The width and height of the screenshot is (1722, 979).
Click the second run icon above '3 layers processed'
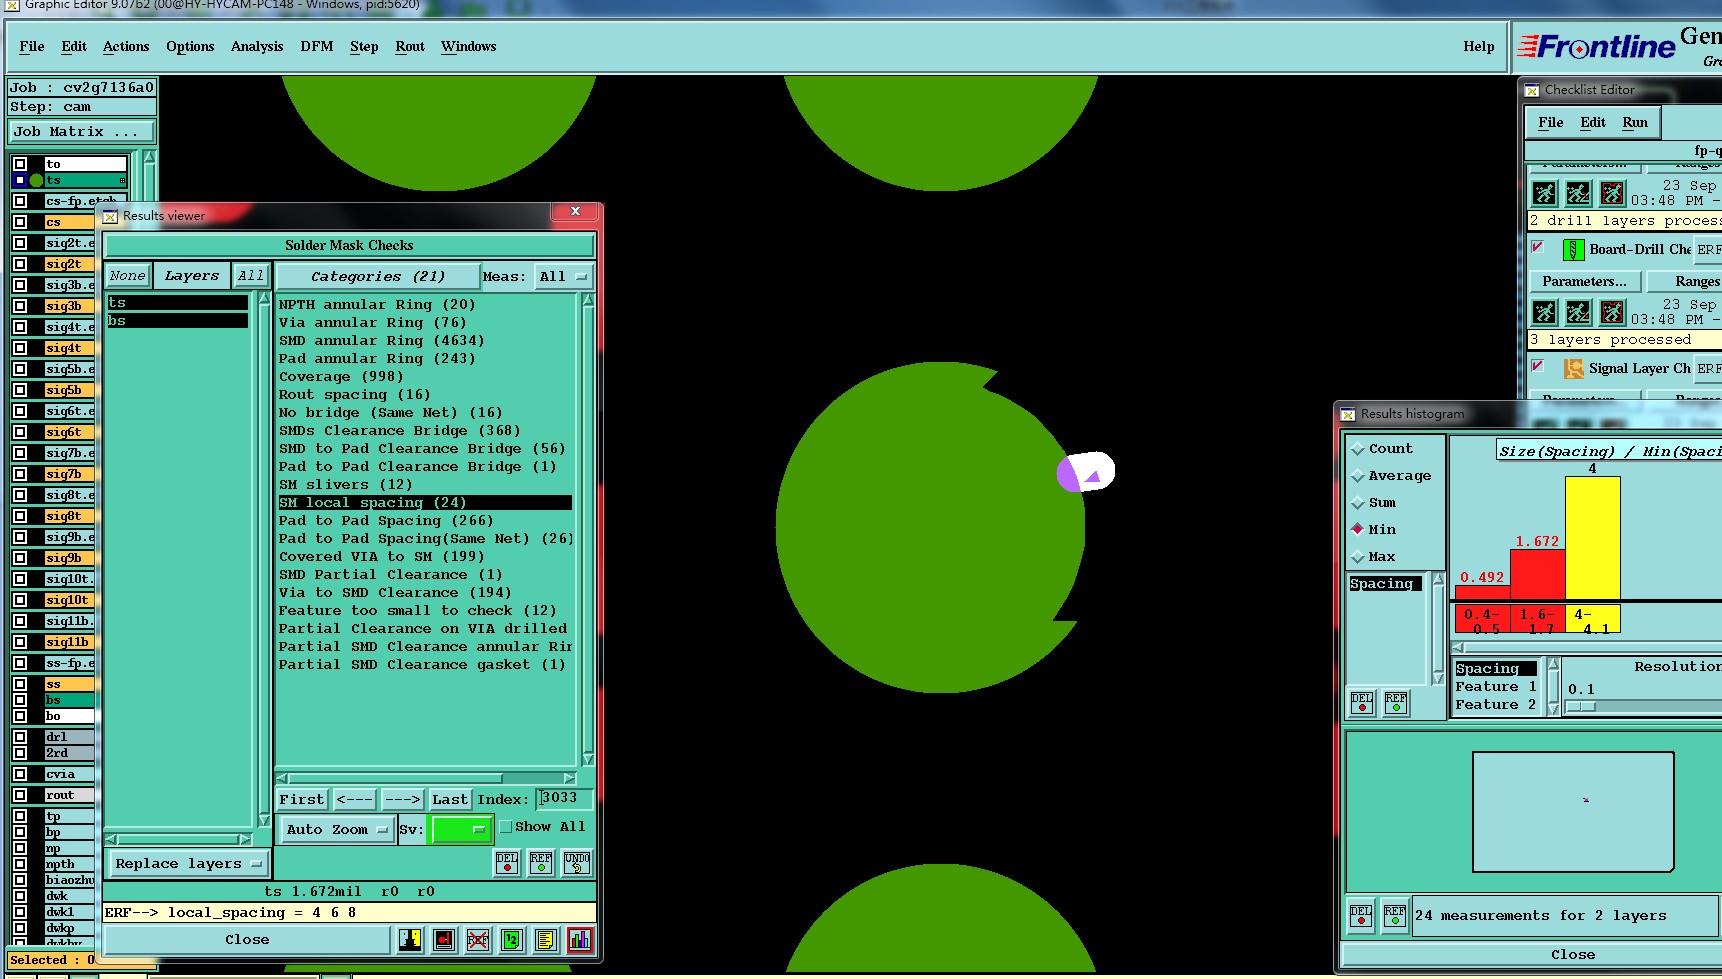1578,312
